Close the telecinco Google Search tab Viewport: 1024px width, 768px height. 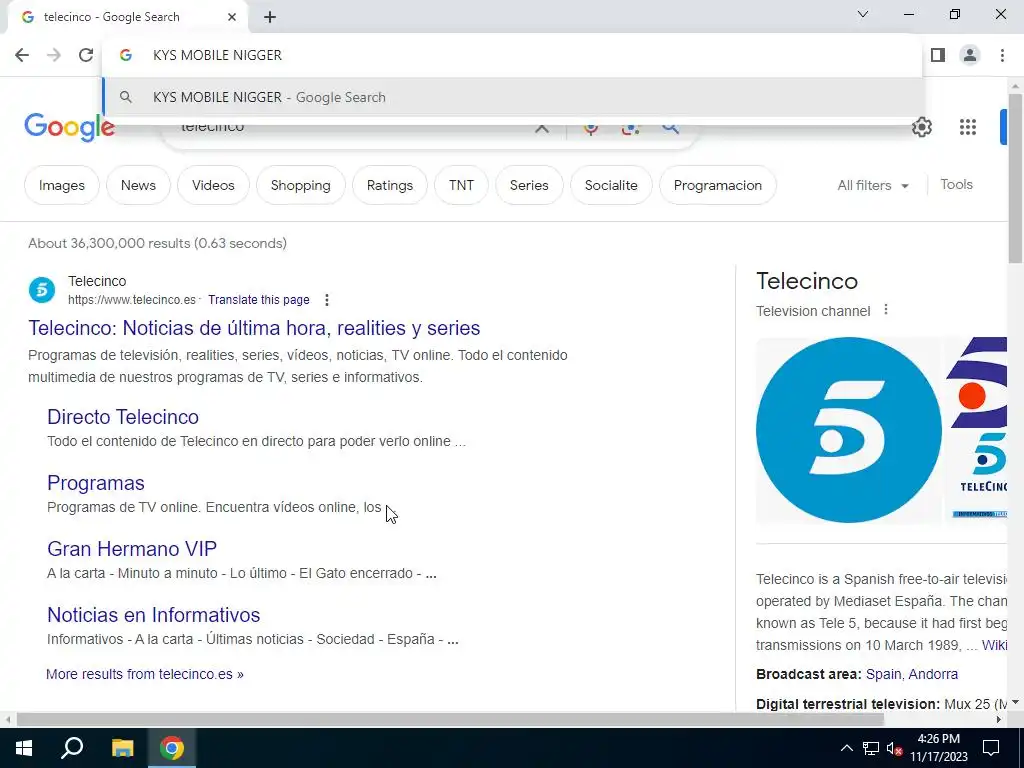(232, 17)
